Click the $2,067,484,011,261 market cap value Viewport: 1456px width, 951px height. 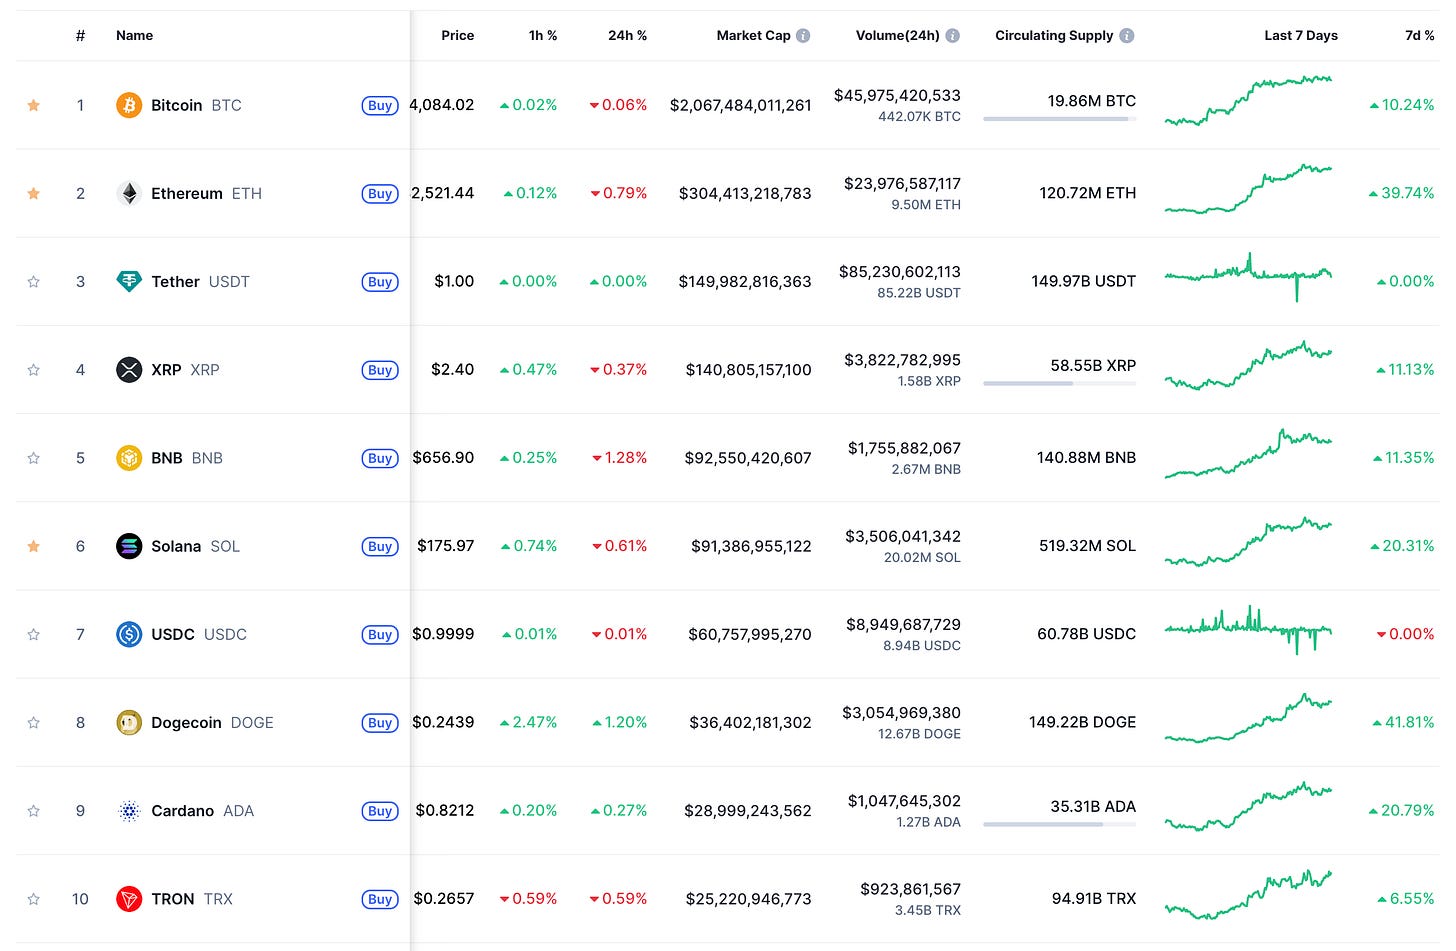(x=741, y=105)
